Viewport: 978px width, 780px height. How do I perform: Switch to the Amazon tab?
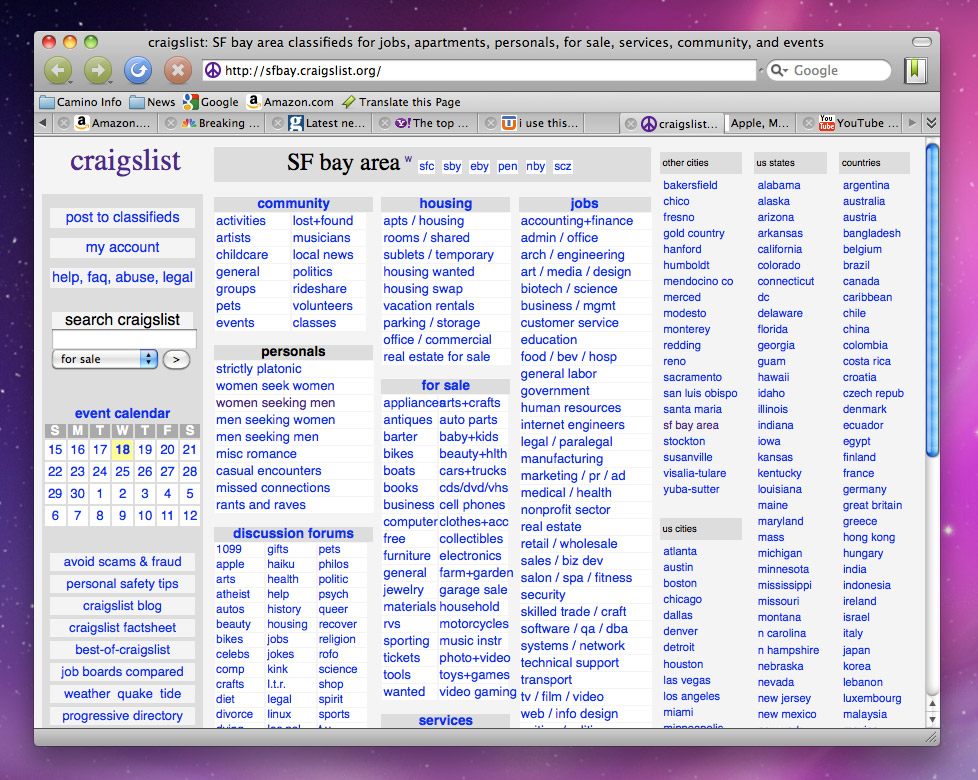point(112,123)
